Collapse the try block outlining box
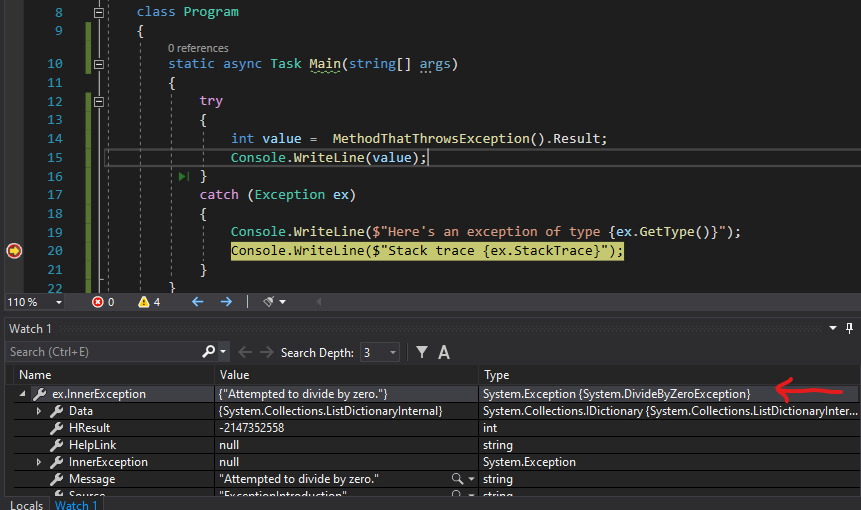Screen dimensions: 861x510 point(99,102)
